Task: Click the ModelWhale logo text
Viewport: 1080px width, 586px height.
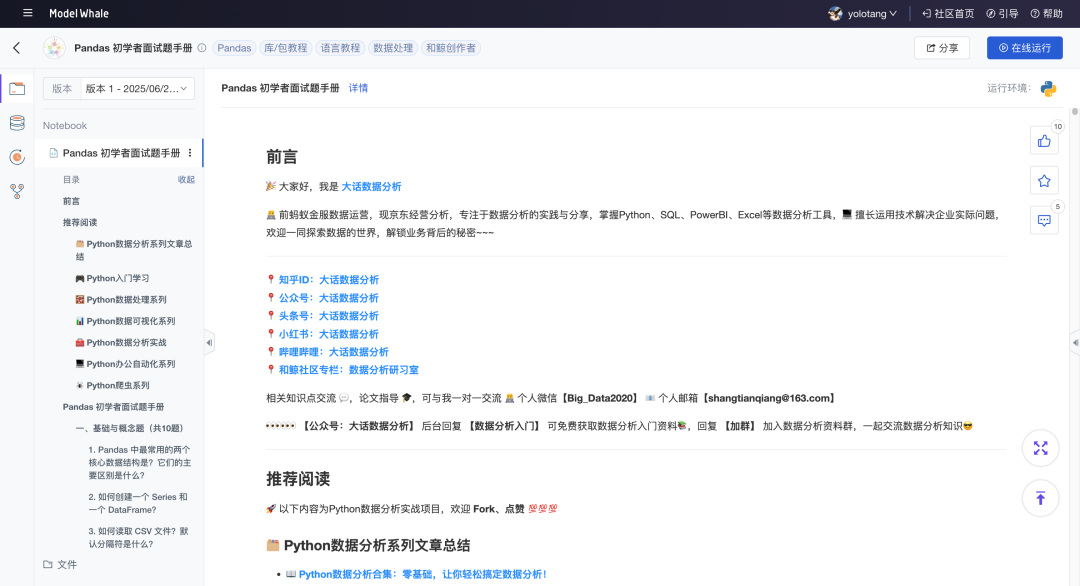Action: tap(79, 13)
